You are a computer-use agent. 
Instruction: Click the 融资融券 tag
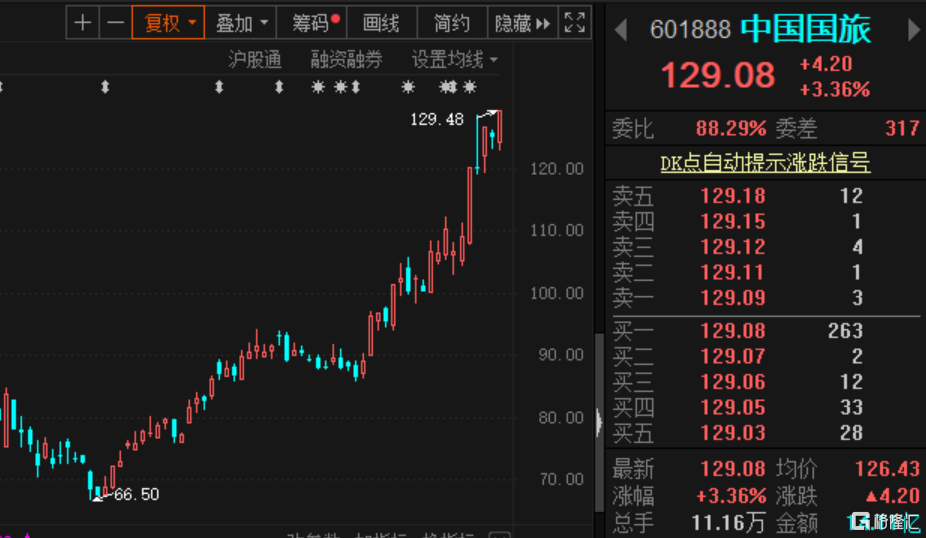tap(347, 59)
